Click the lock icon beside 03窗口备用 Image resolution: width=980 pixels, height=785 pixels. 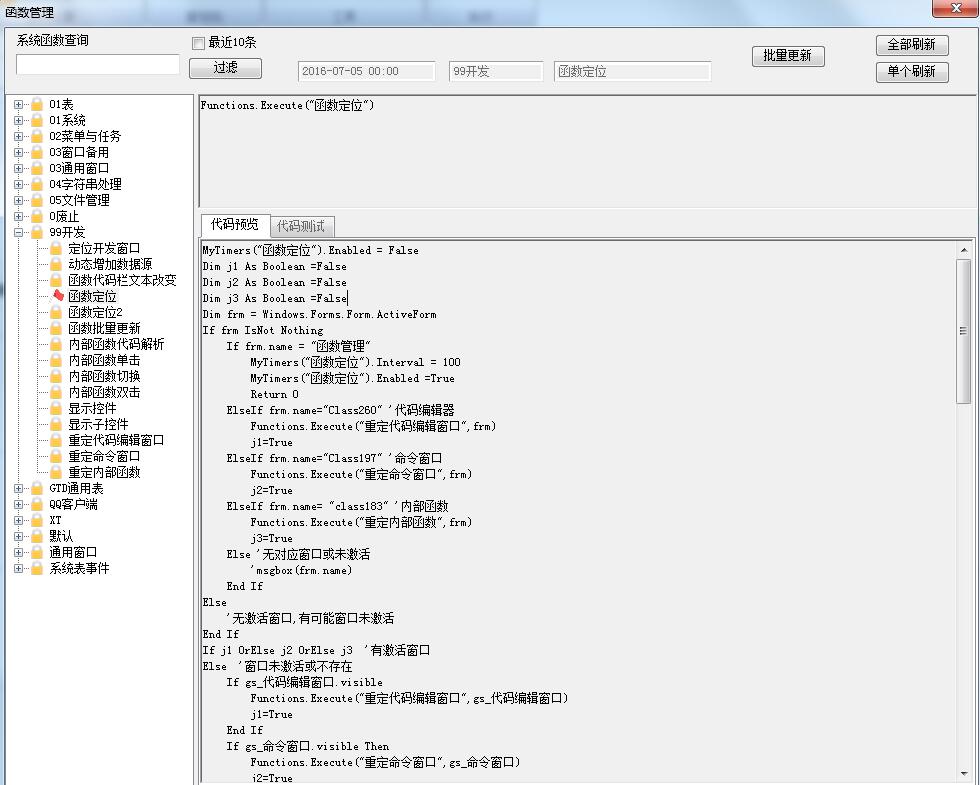(38, 152)
